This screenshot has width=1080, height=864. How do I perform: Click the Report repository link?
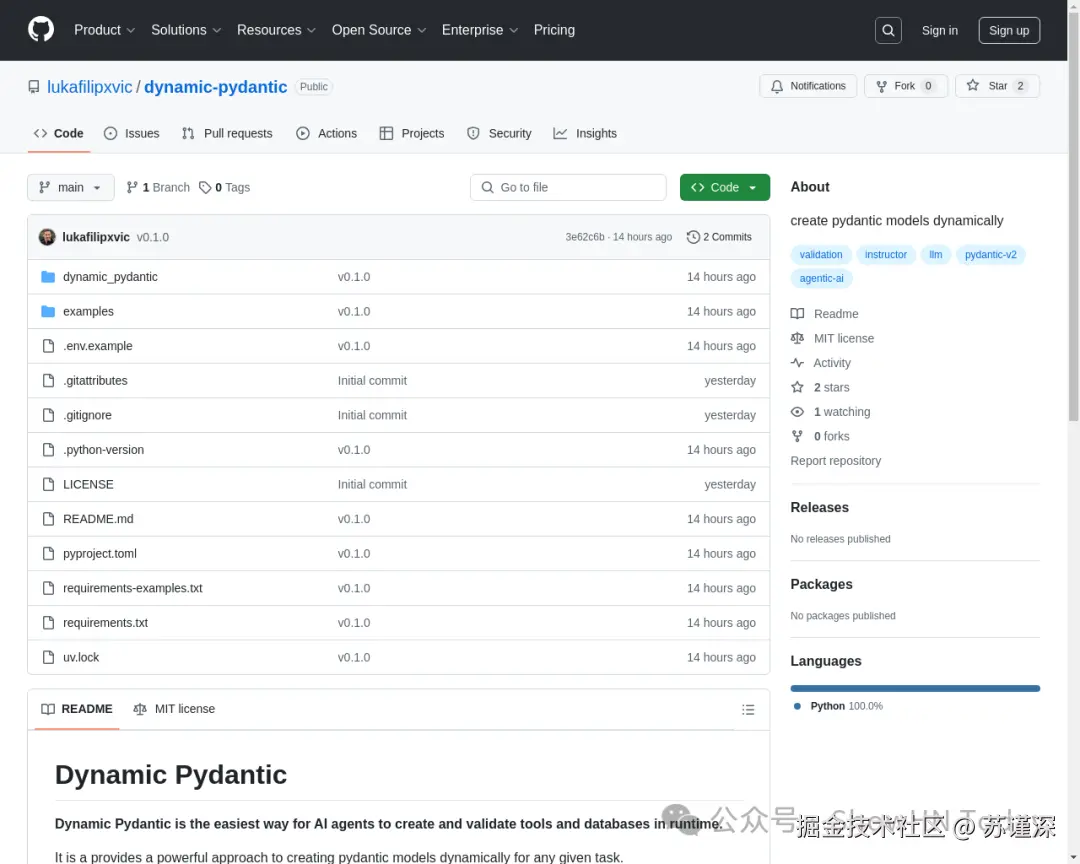coord(835,461)
